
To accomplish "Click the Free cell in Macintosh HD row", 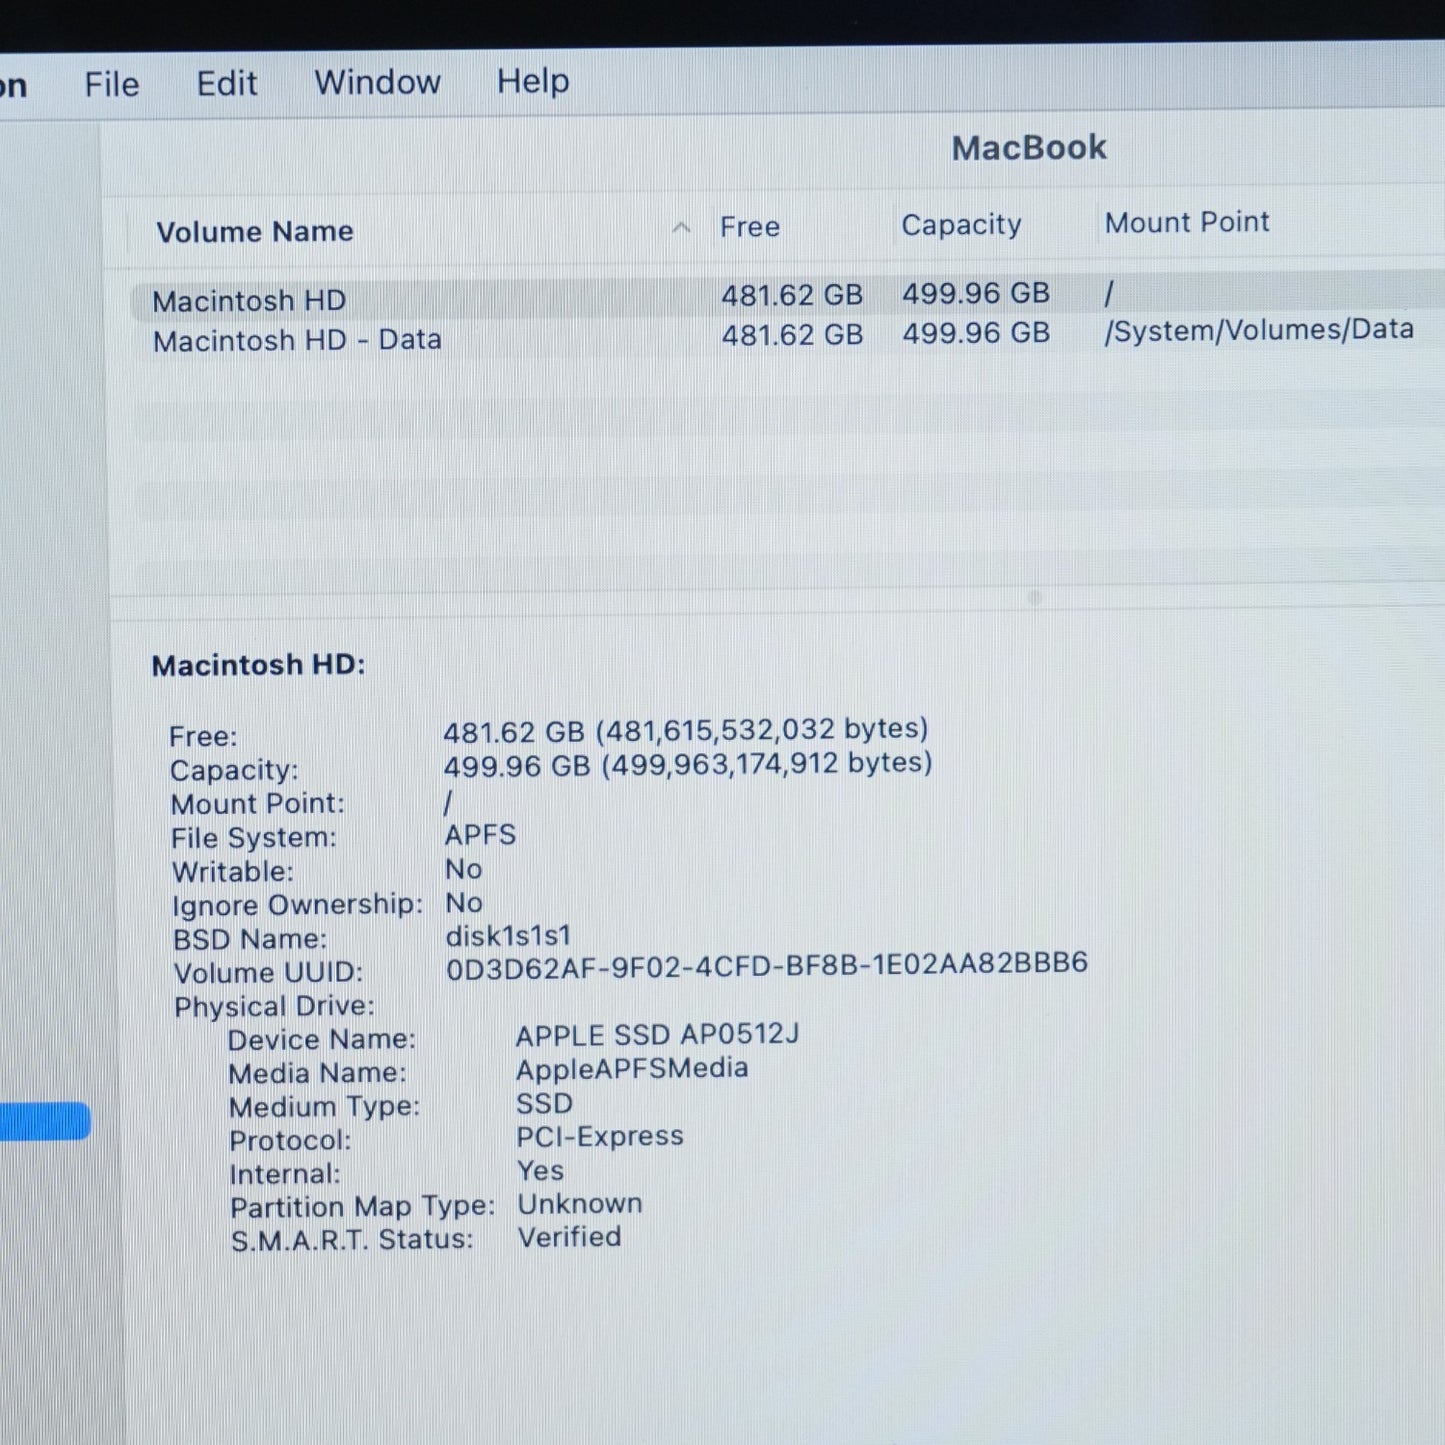I will pos(792,295).
